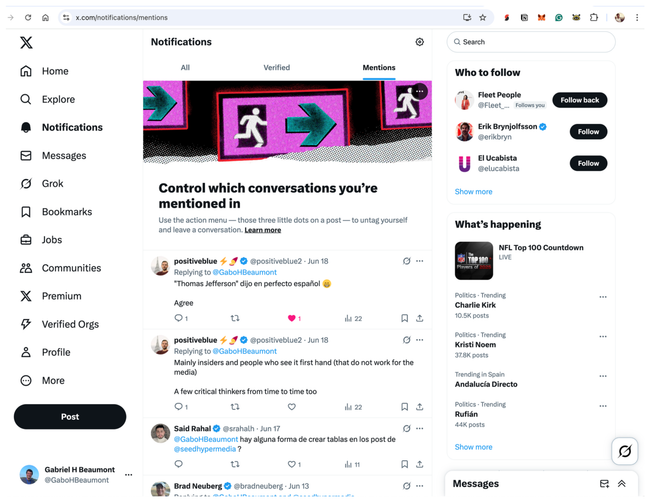The width and height of the screenshot is (650, 502).
Task: Open more options for Charlie Kirk trend
Action: coord(603,297)
